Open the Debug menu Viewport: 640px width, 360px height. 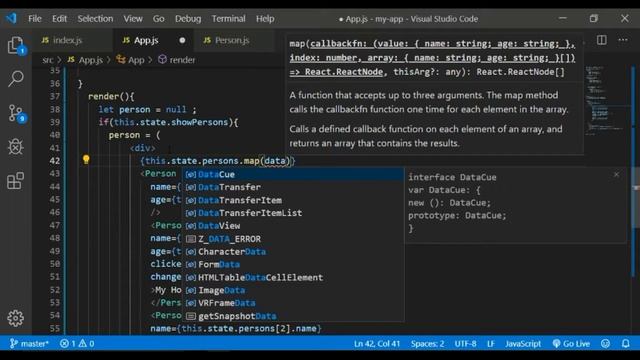coord(188,19)
